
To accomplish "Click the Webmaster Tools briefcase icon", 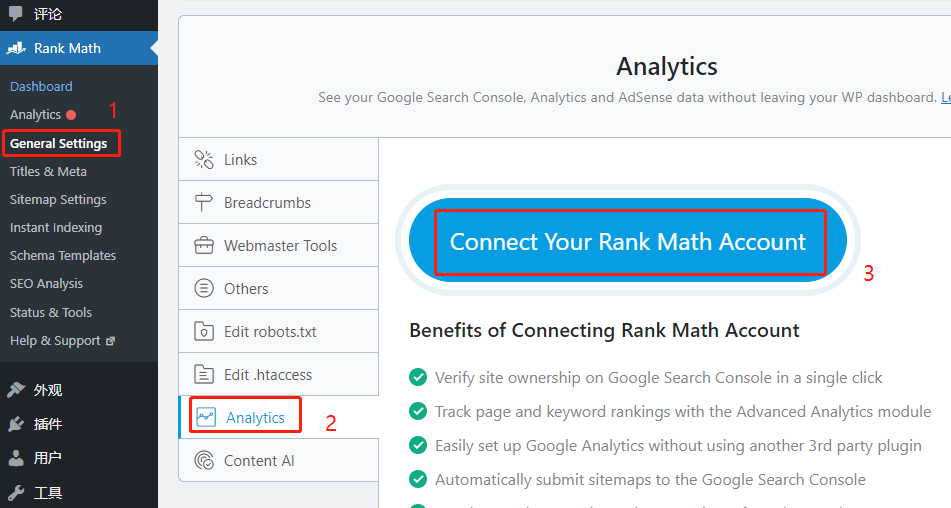I will point(204,246).
